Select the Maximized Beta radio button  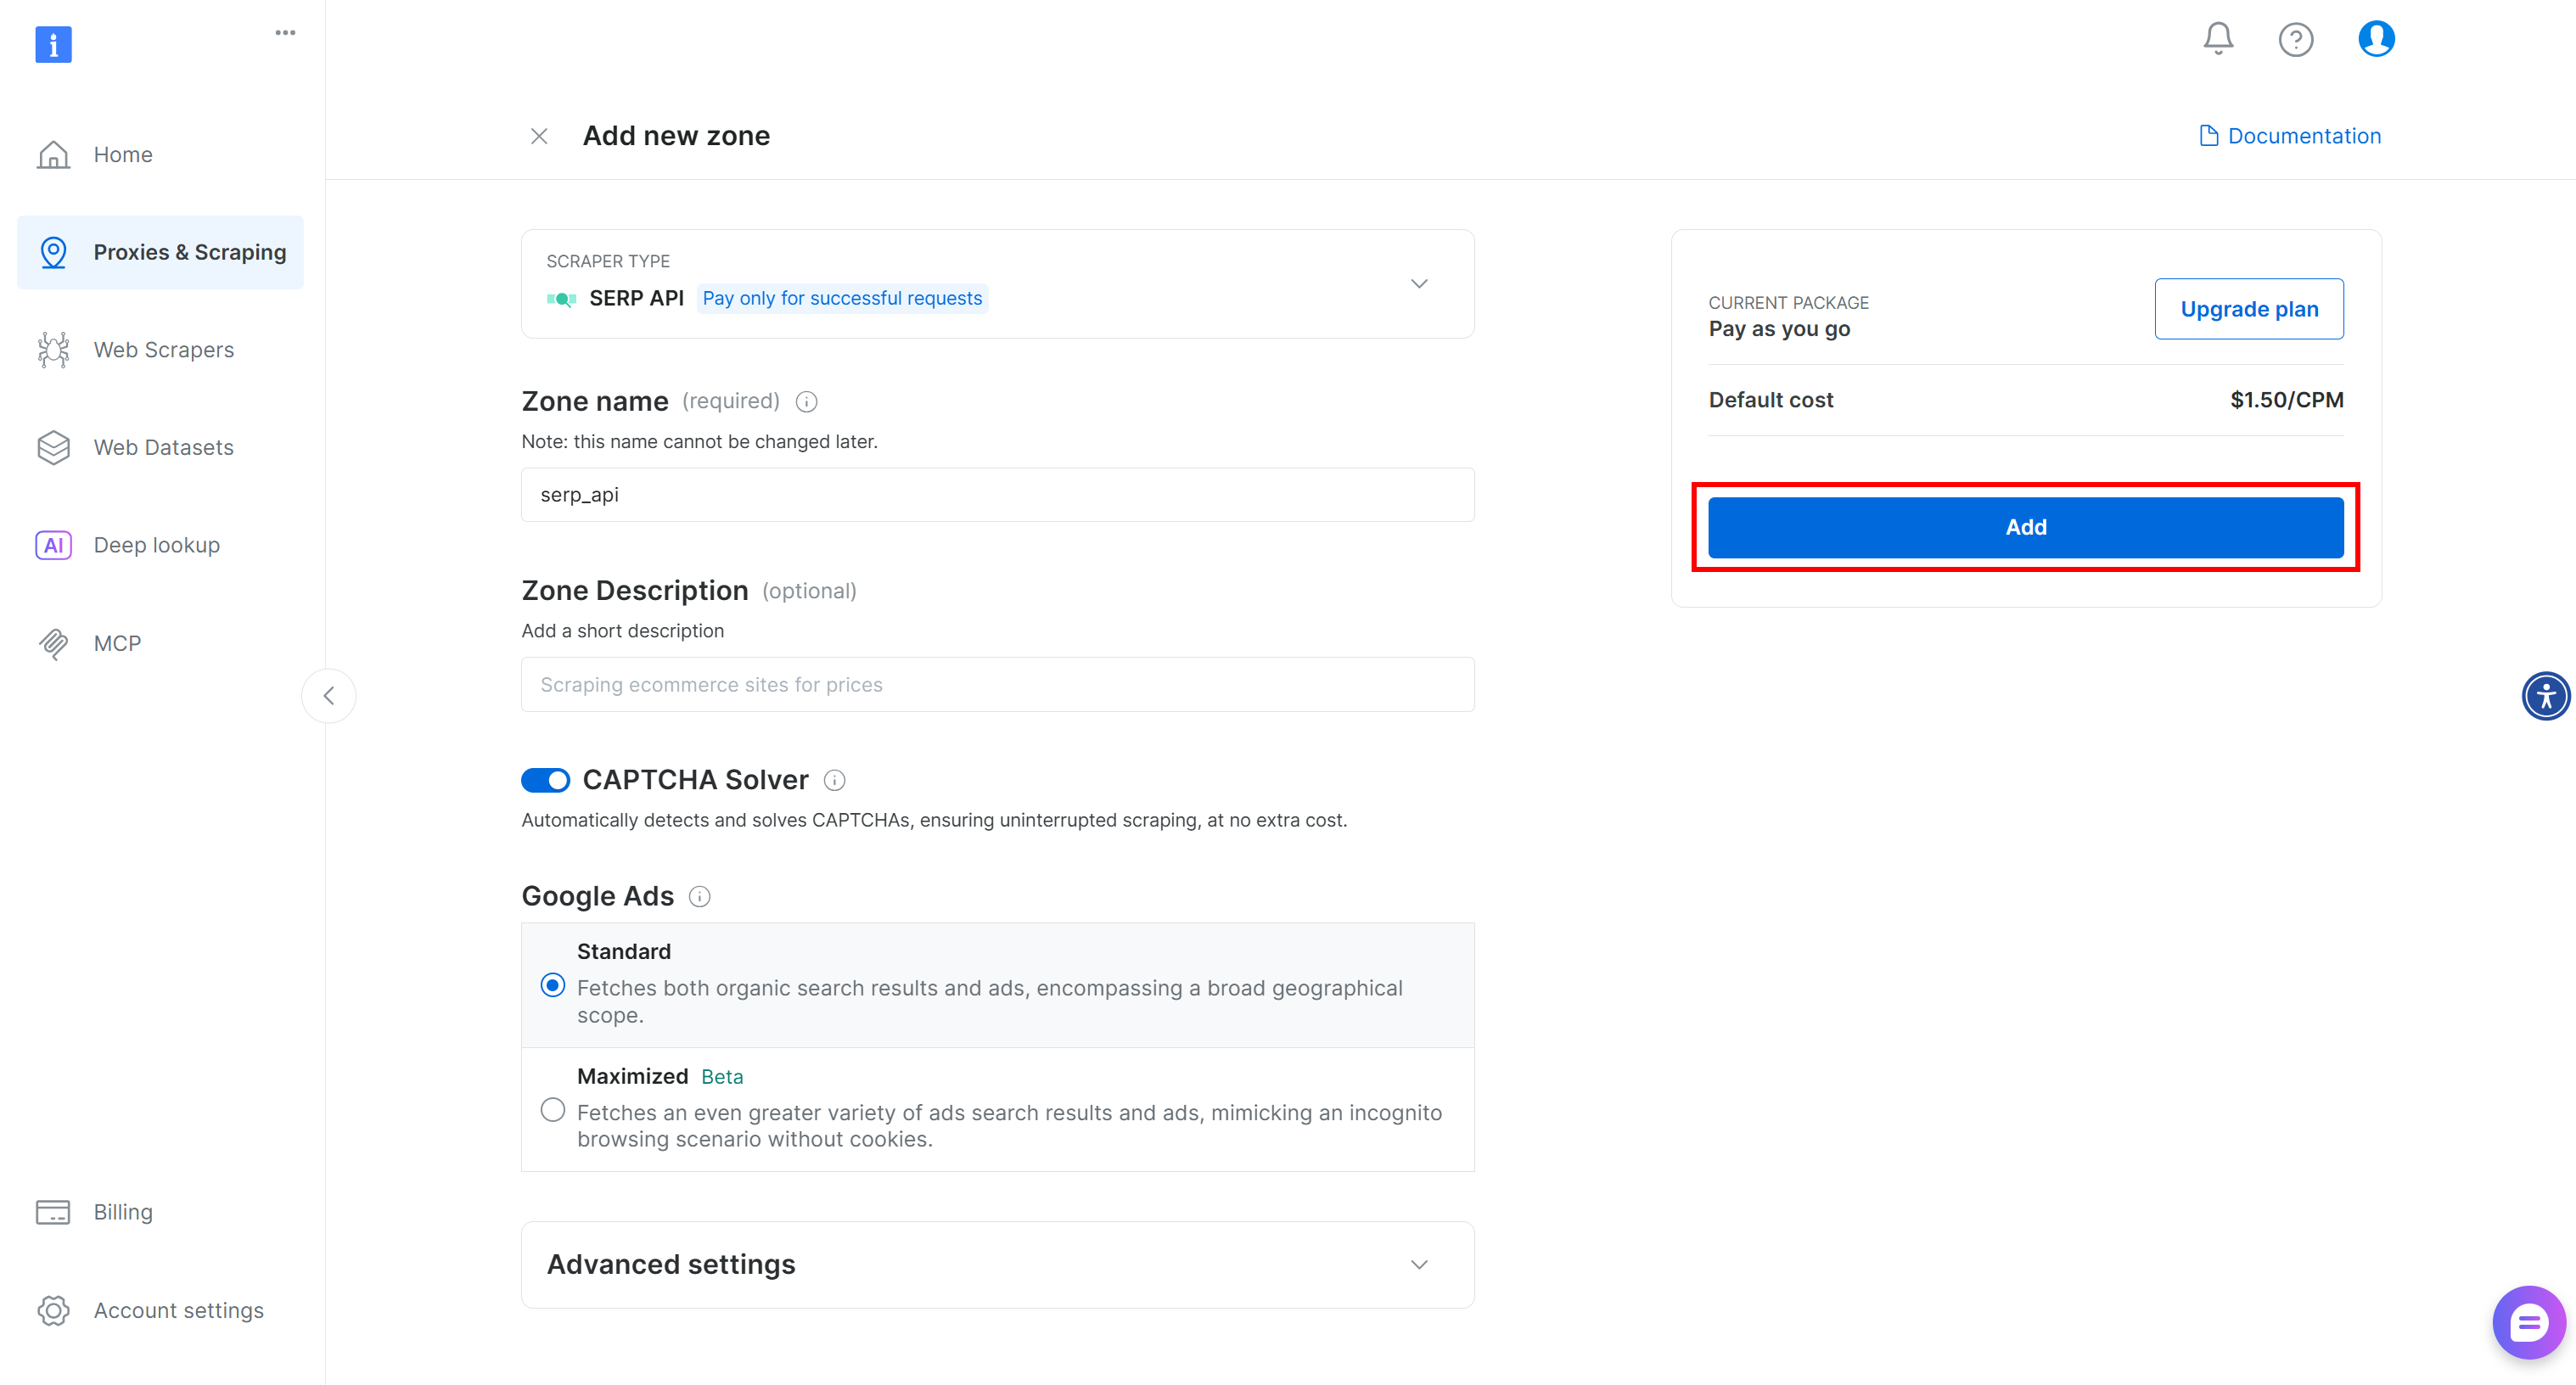pyautogui.click(x=552, y=1110)
